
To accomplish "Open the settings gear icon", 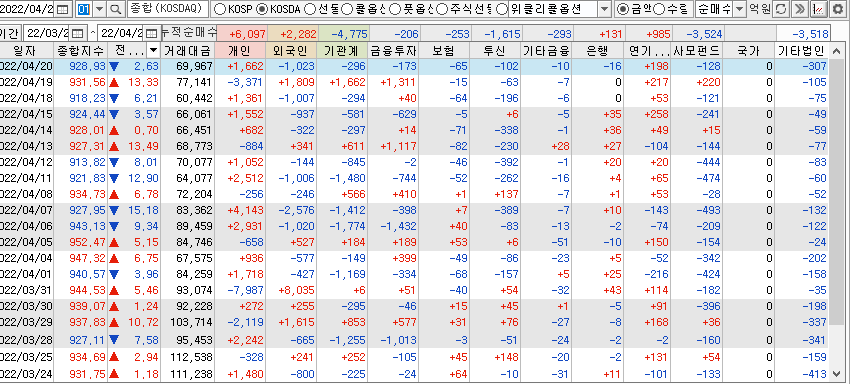I will (838, 9).
